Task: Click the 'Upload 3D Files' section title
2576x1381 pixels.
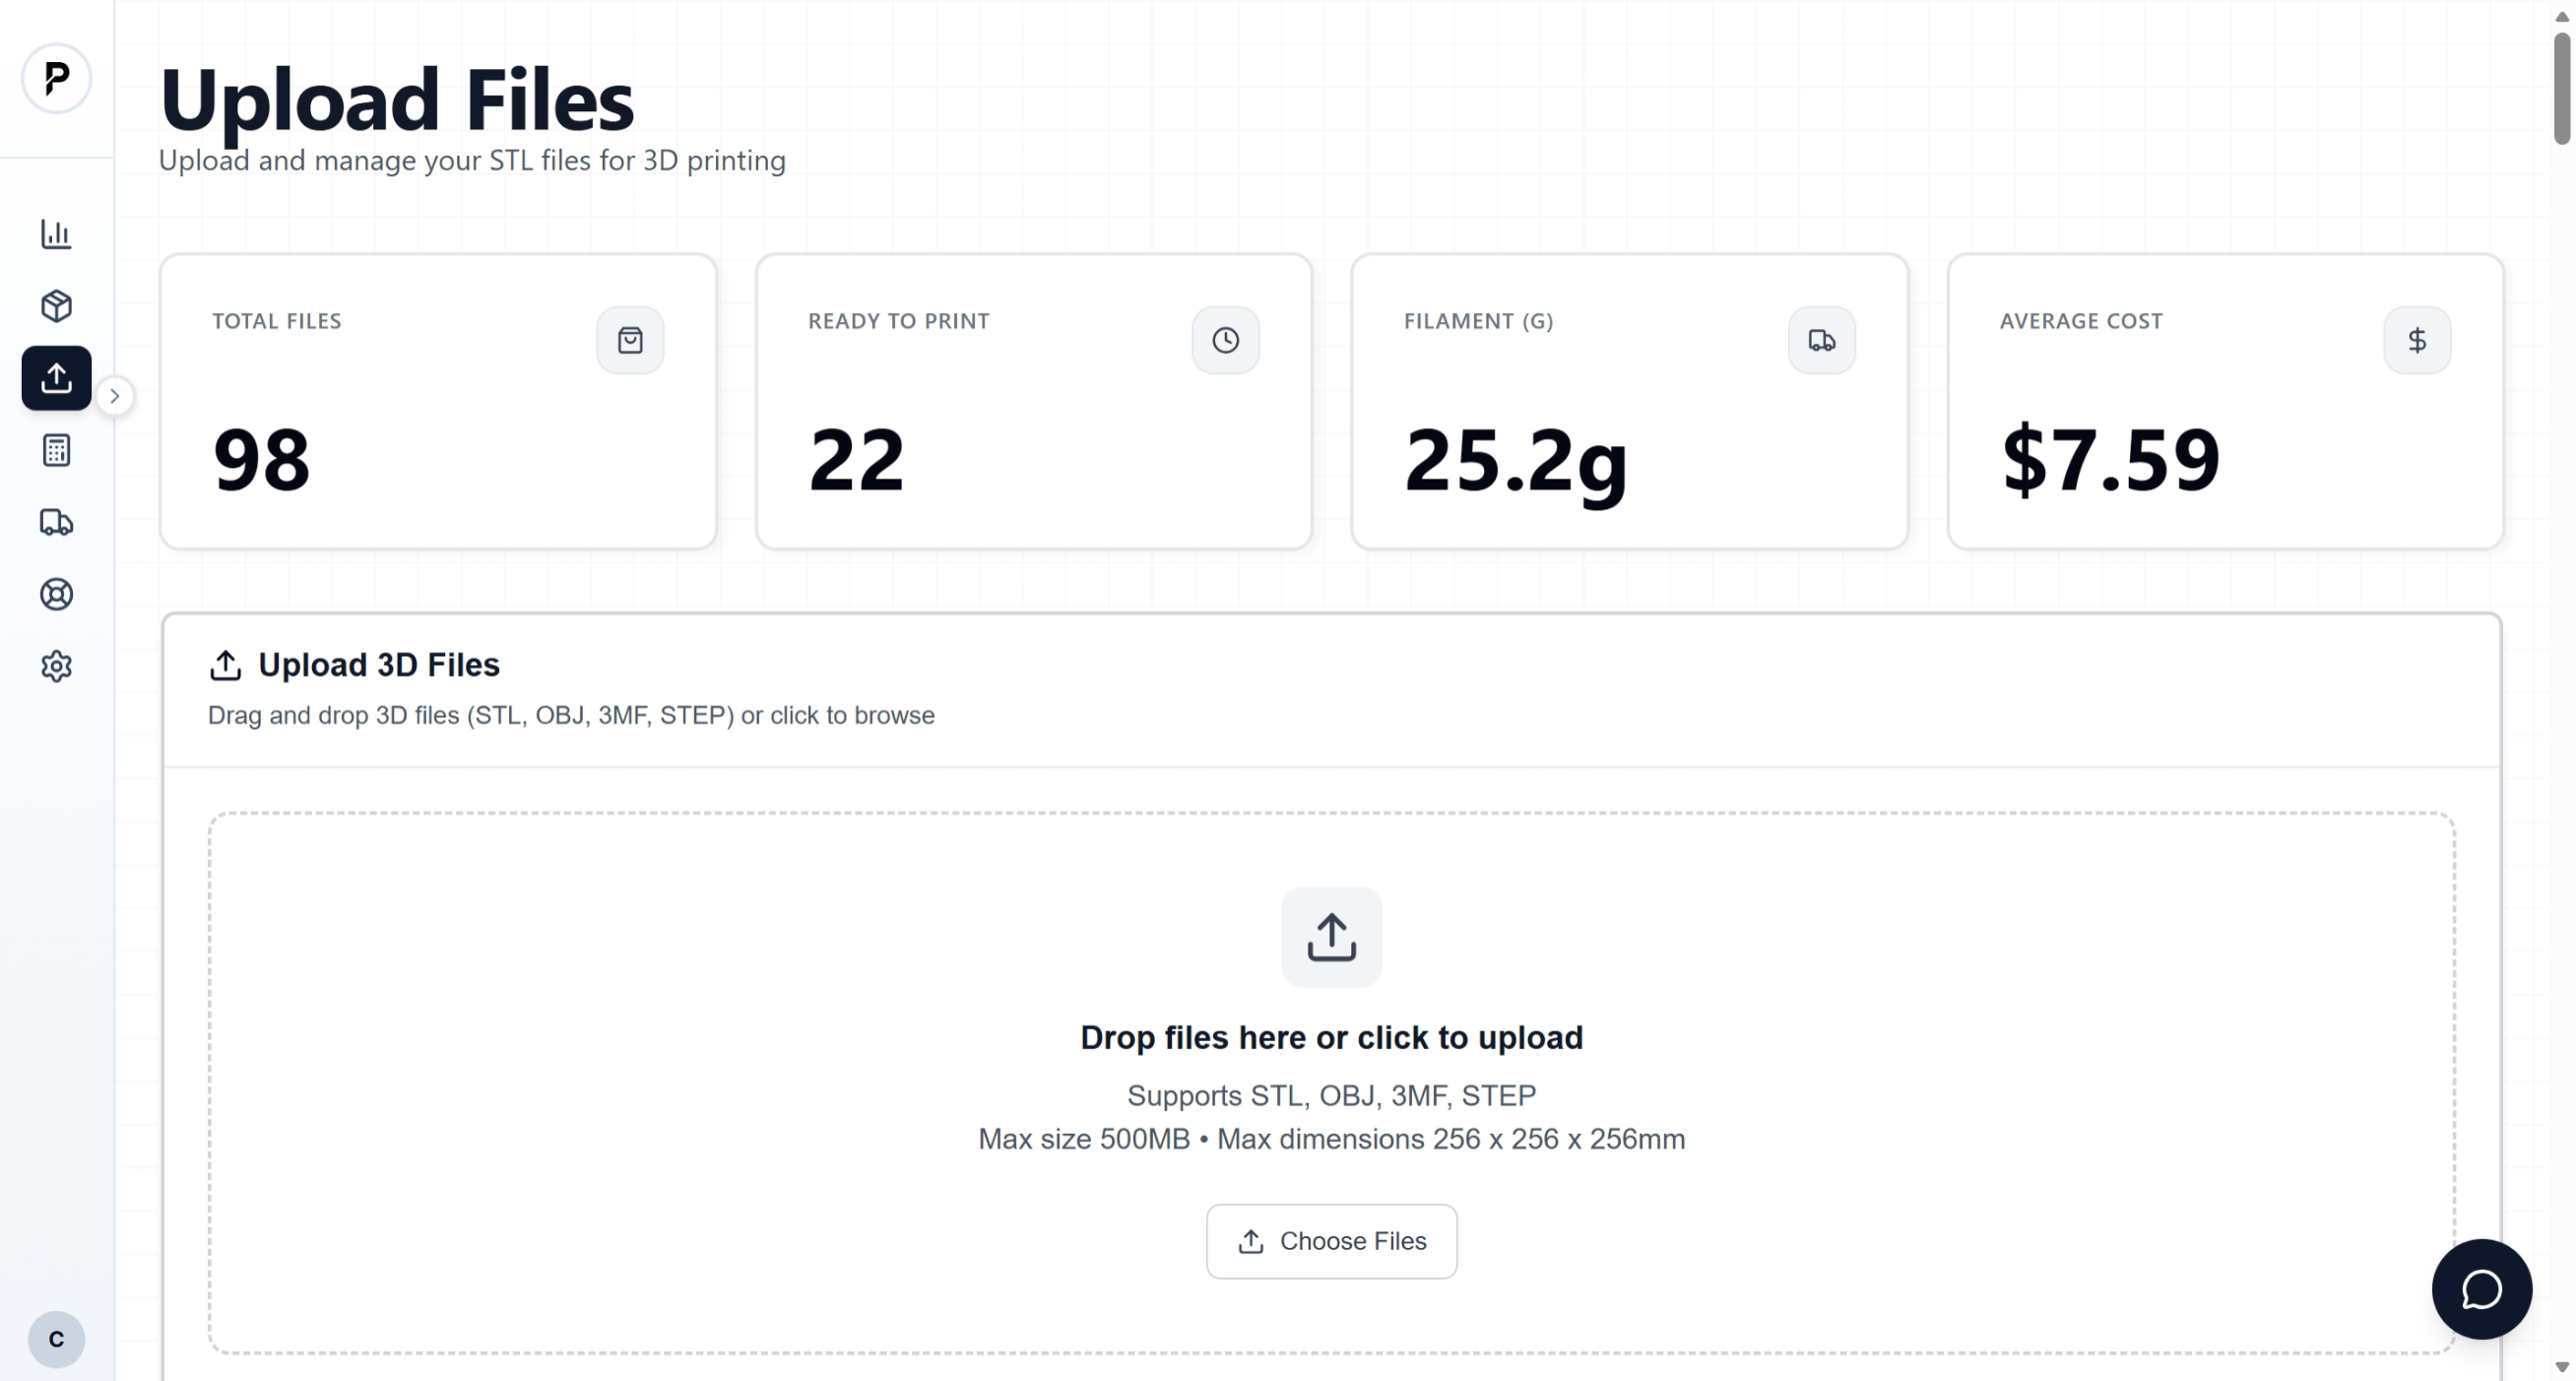Action: 379,665
